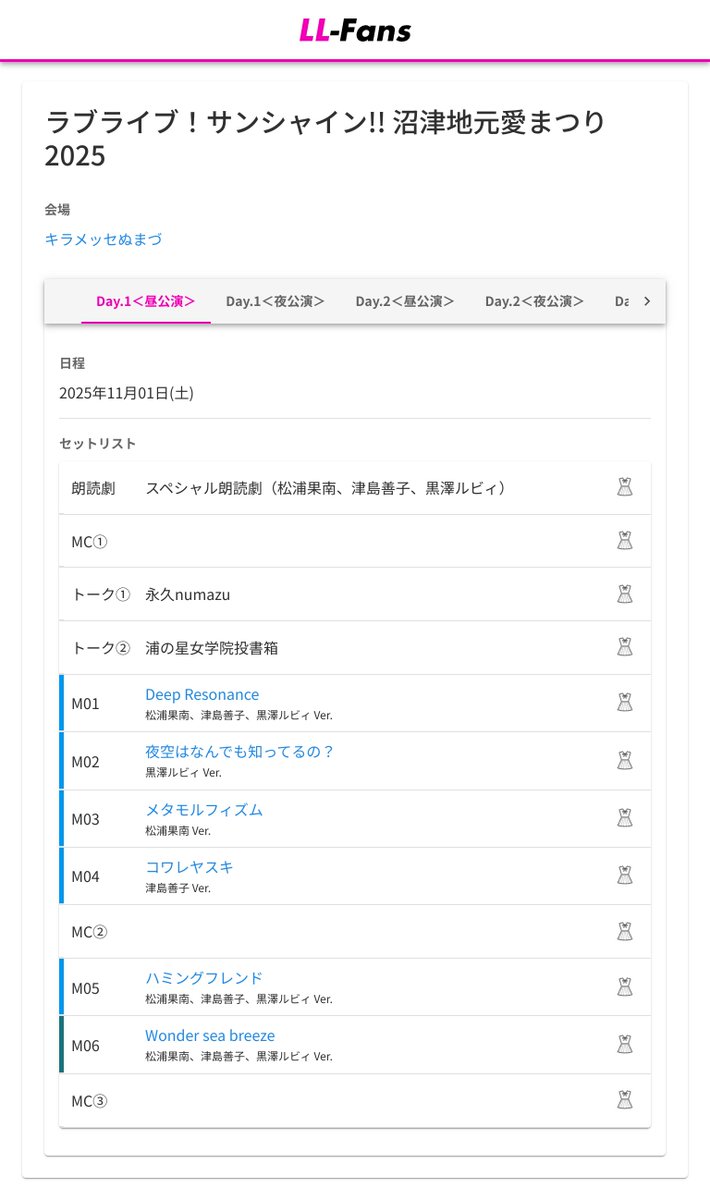Click the 松浦果南 Ver. subtitle

(178, 831)
